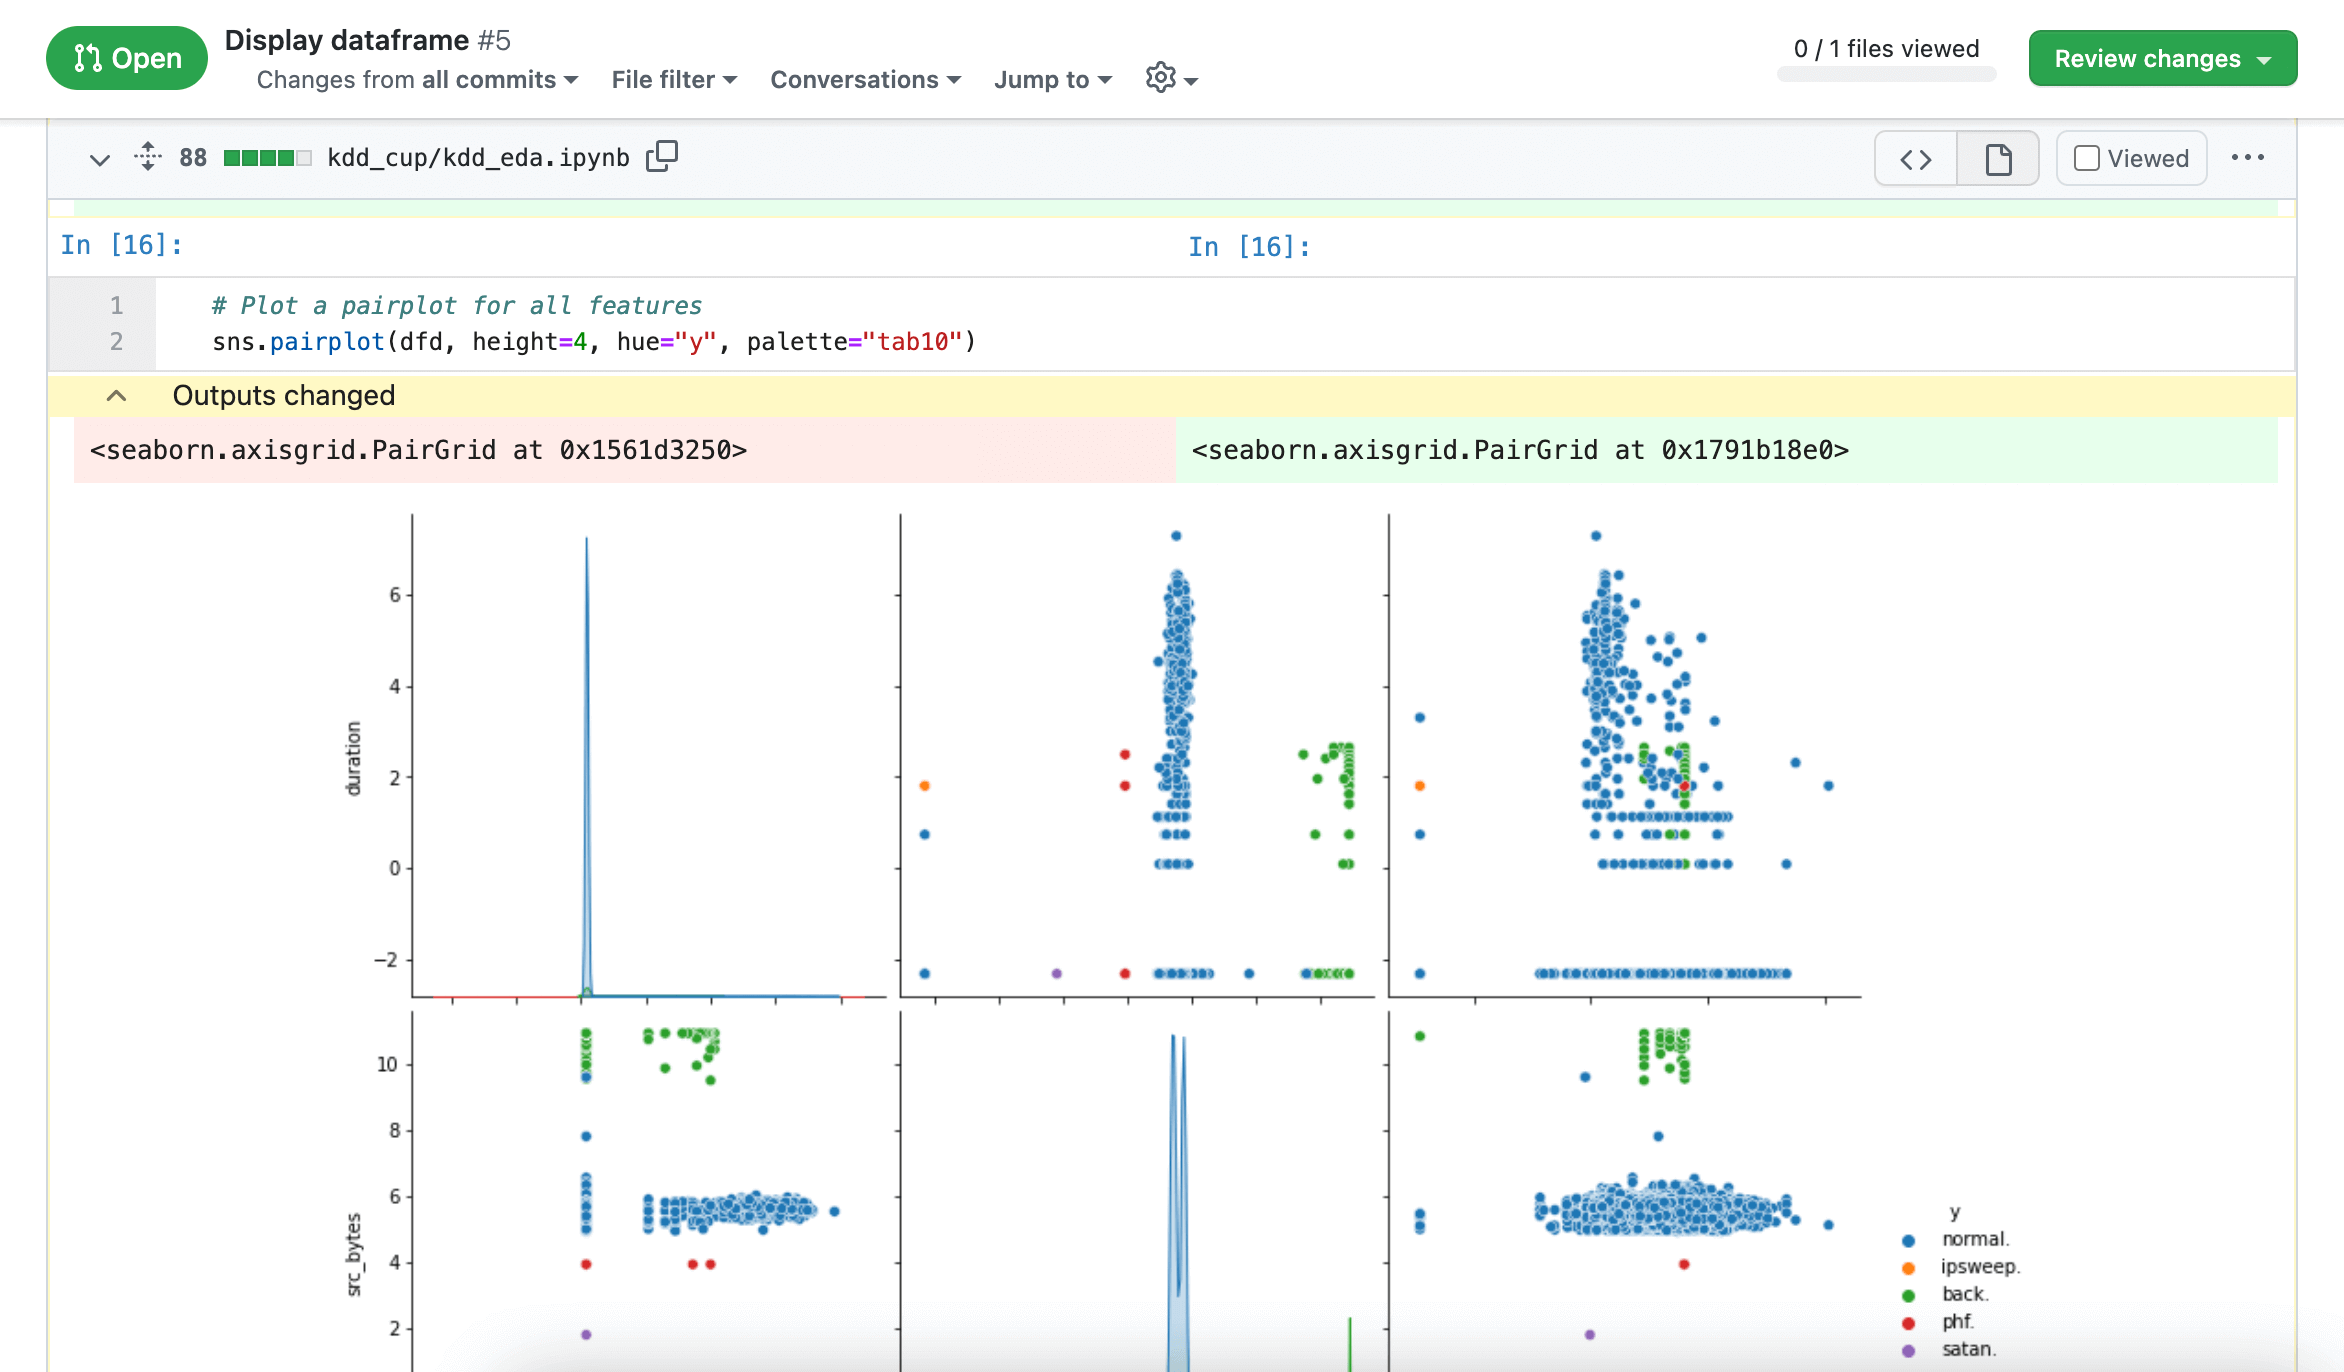The width and height of the screenshot is (2344, 1372).
Task: Collapse the Outputs changed section
Action: click(x=116, y=395)
